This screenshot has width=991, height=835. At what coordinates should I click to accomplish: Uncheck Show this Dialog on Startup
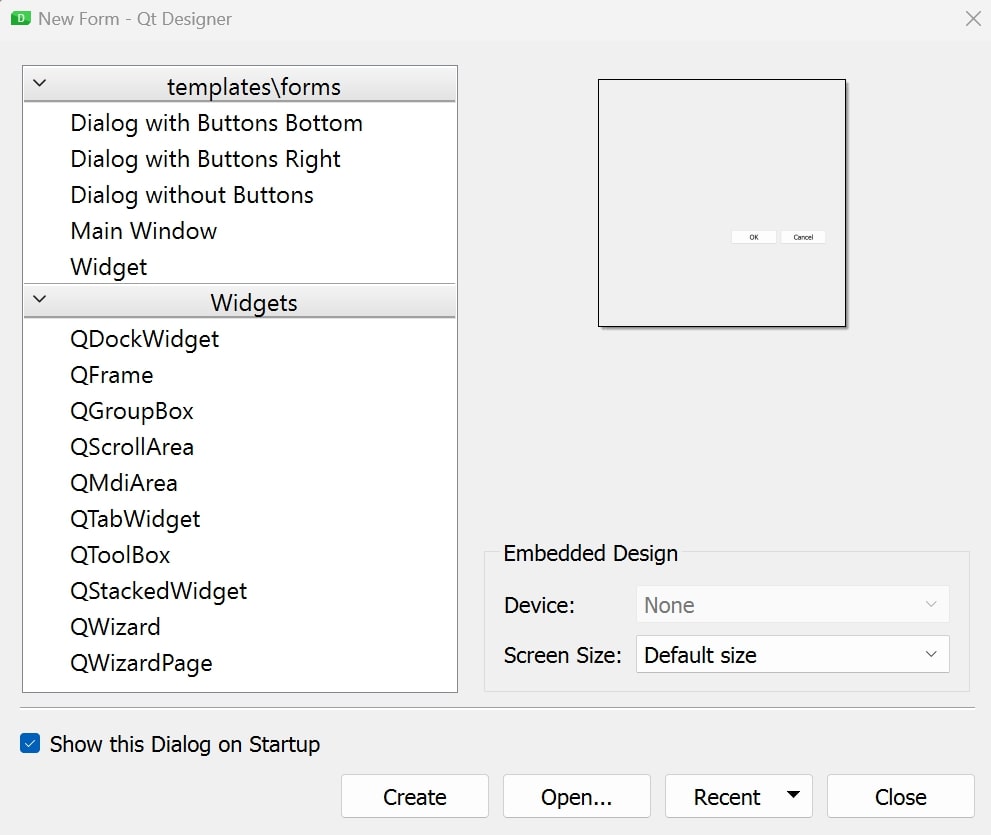pos(30,744)
